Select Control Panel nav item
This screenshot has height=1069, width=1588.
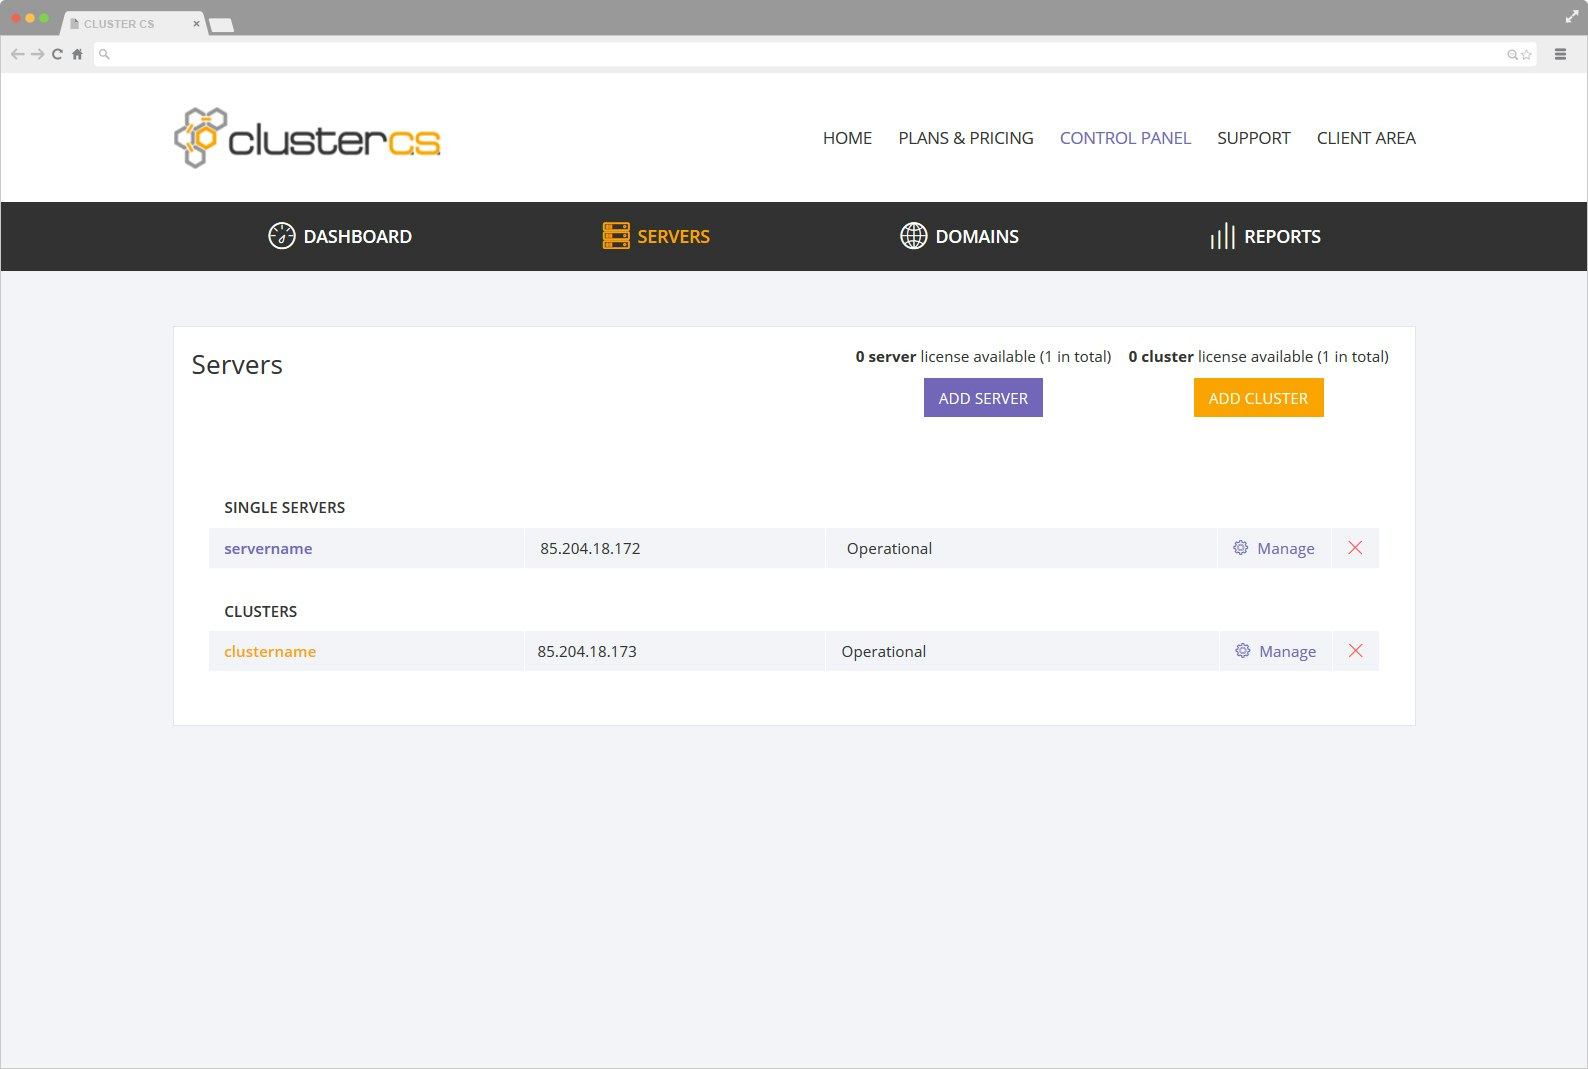click(1125, 138)
